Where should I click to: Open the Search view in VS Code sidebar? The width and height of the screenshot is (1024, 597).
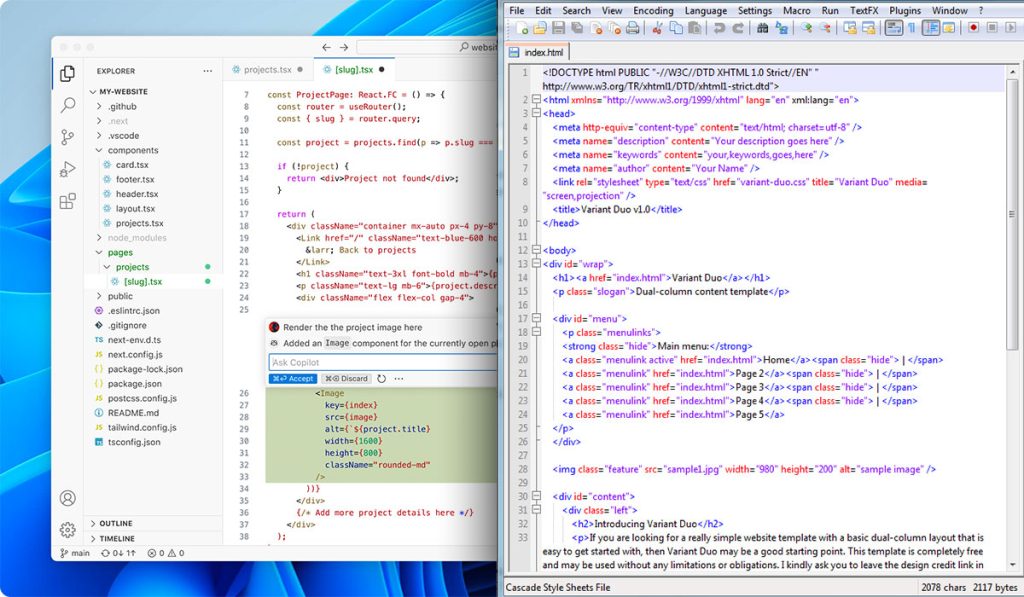(67, 105)
